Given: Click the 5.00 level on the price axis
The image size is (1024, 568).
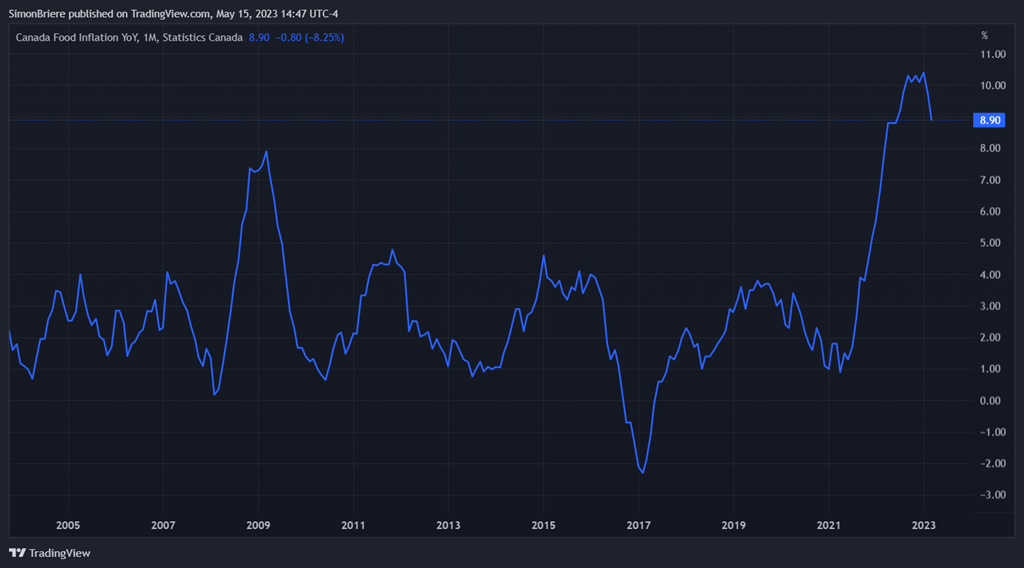Looking at the screenshot, I should tap(990, 243).
